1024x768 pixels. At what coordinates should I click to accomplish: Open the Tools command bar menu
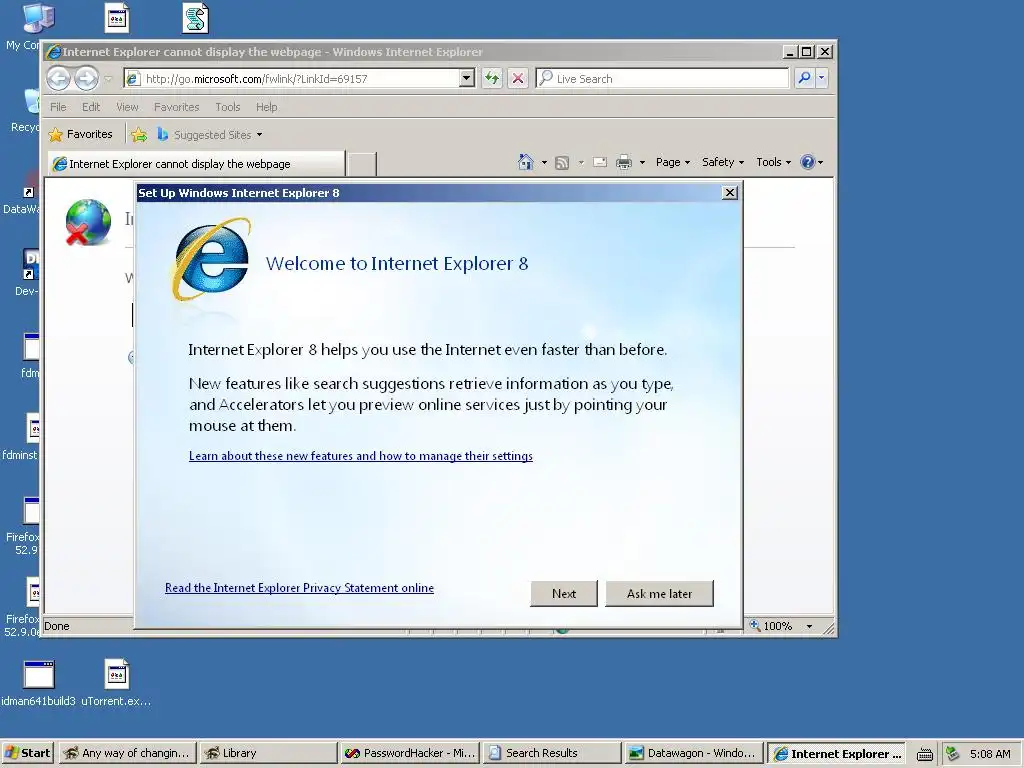773,163
